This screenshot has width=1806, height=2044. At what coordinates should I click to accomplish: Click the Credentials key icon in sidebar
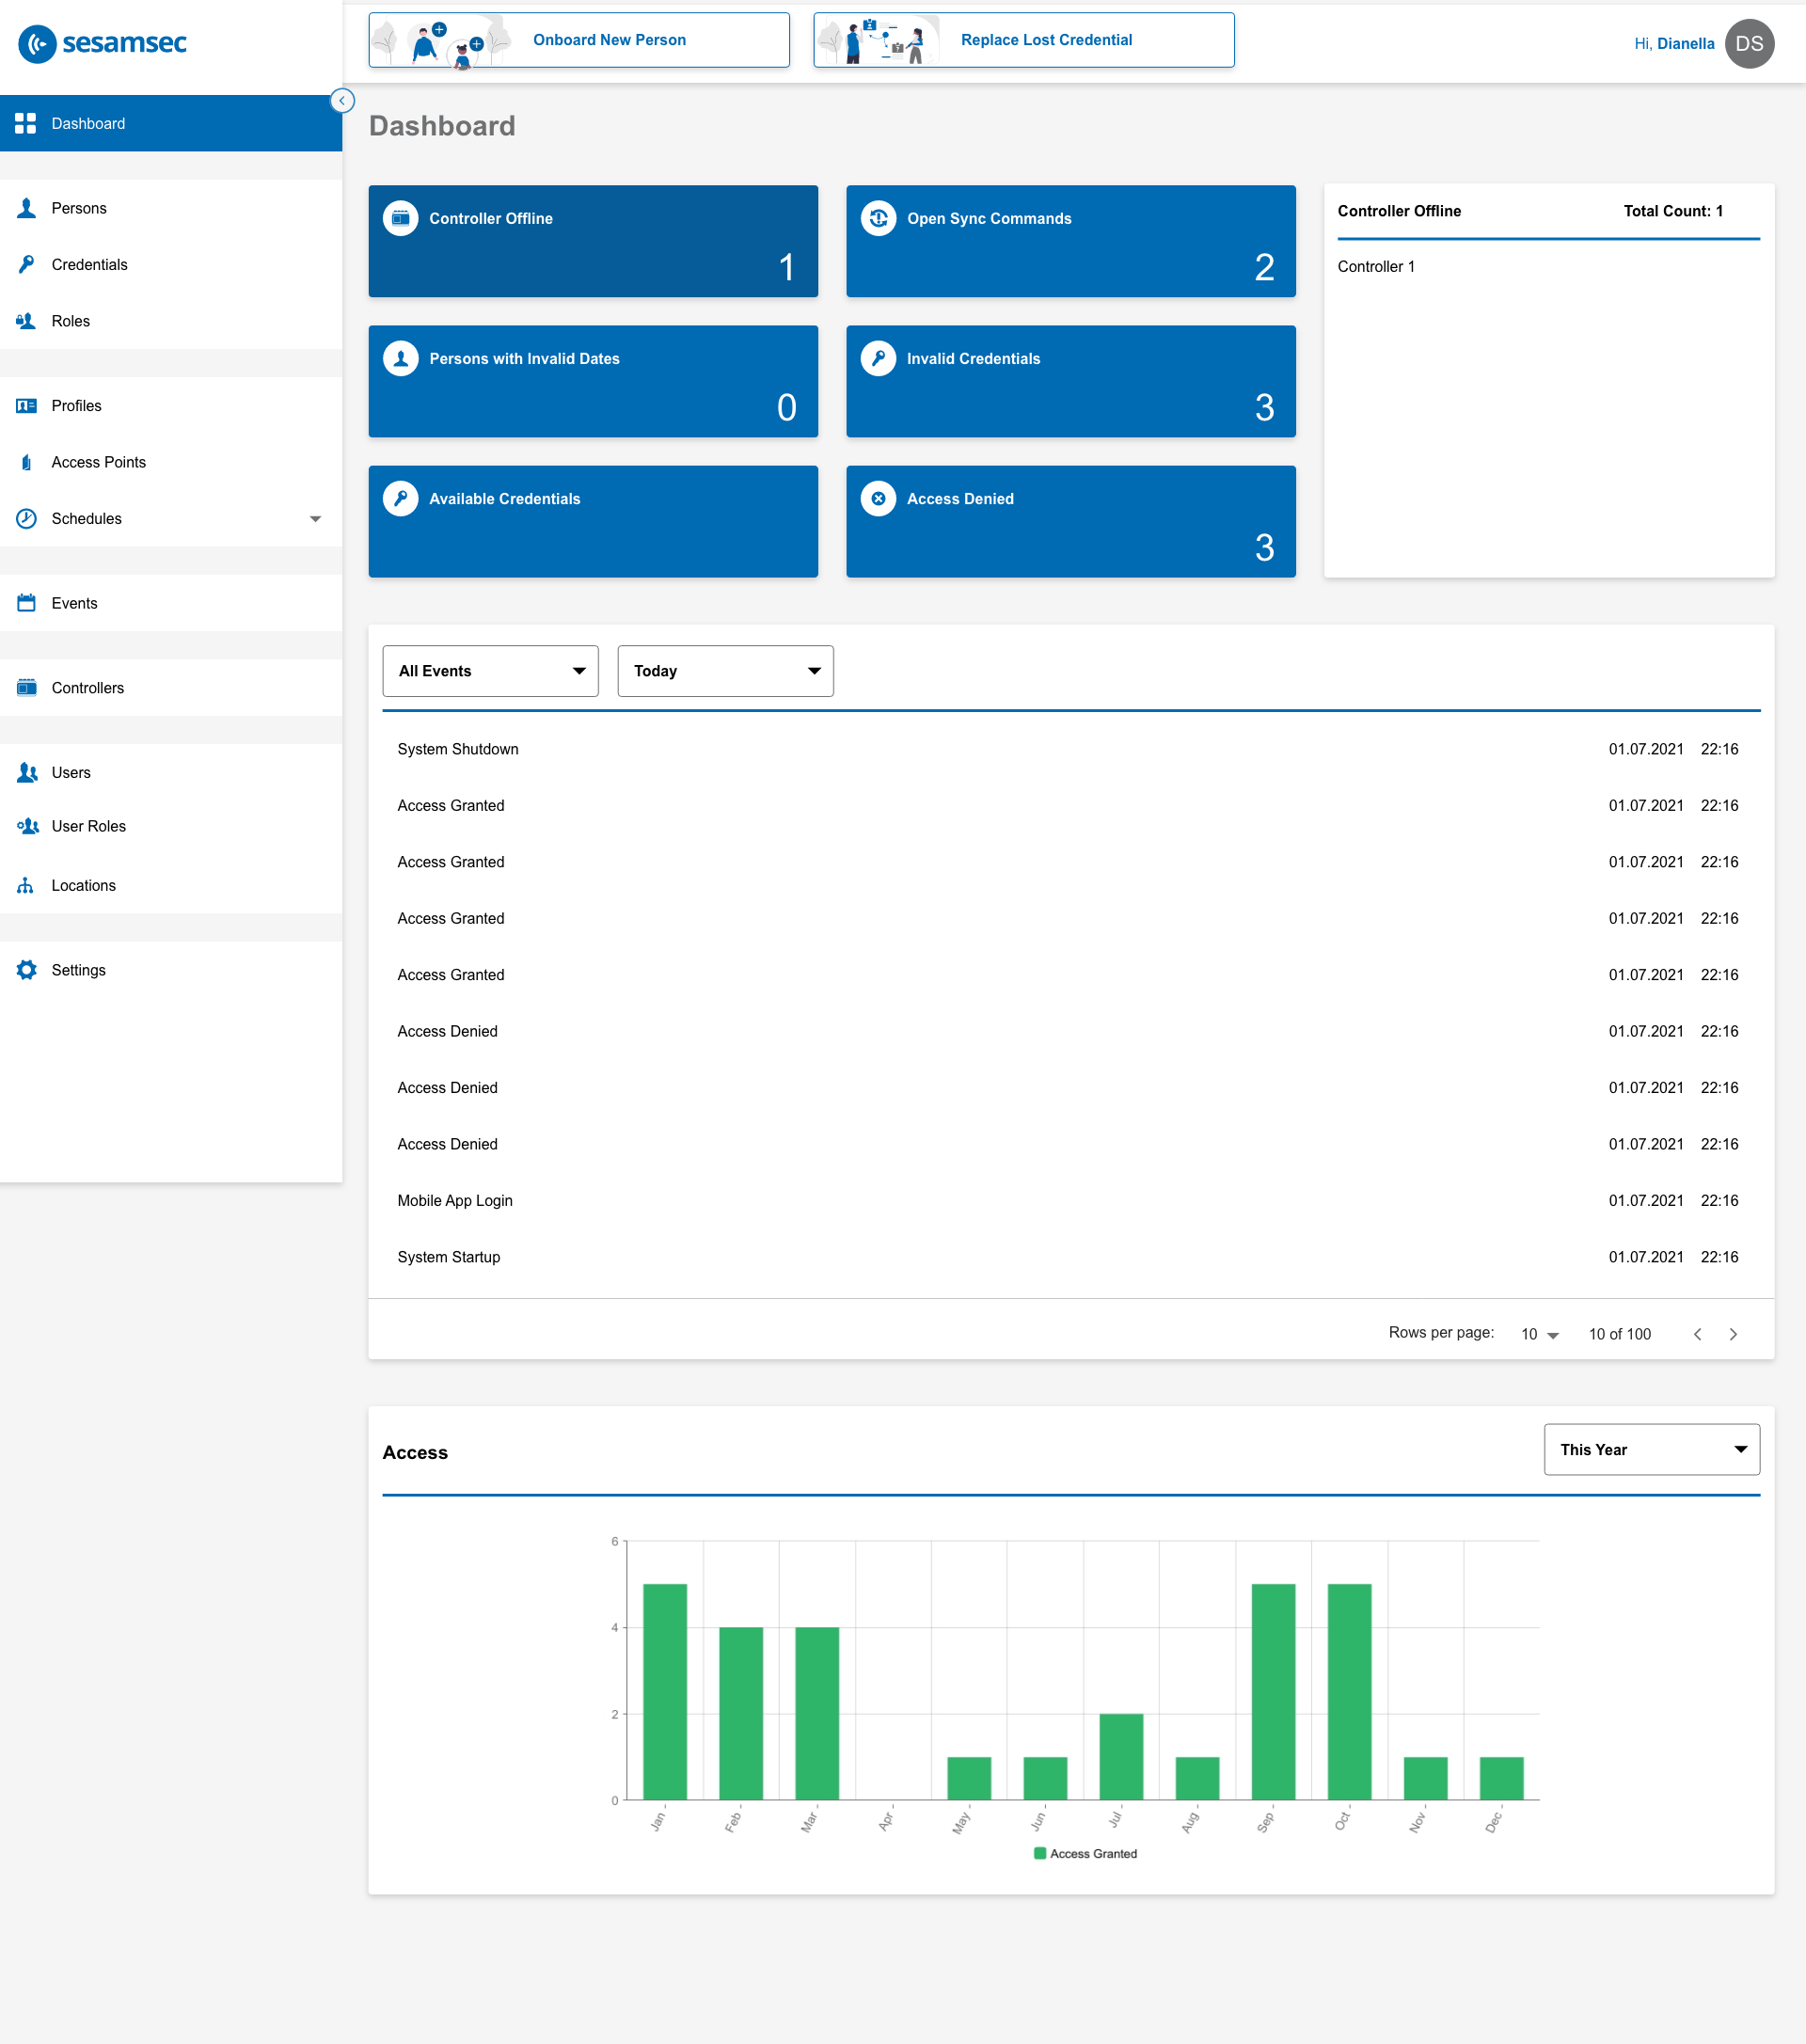pyautogui.click(x=27, y=264)
